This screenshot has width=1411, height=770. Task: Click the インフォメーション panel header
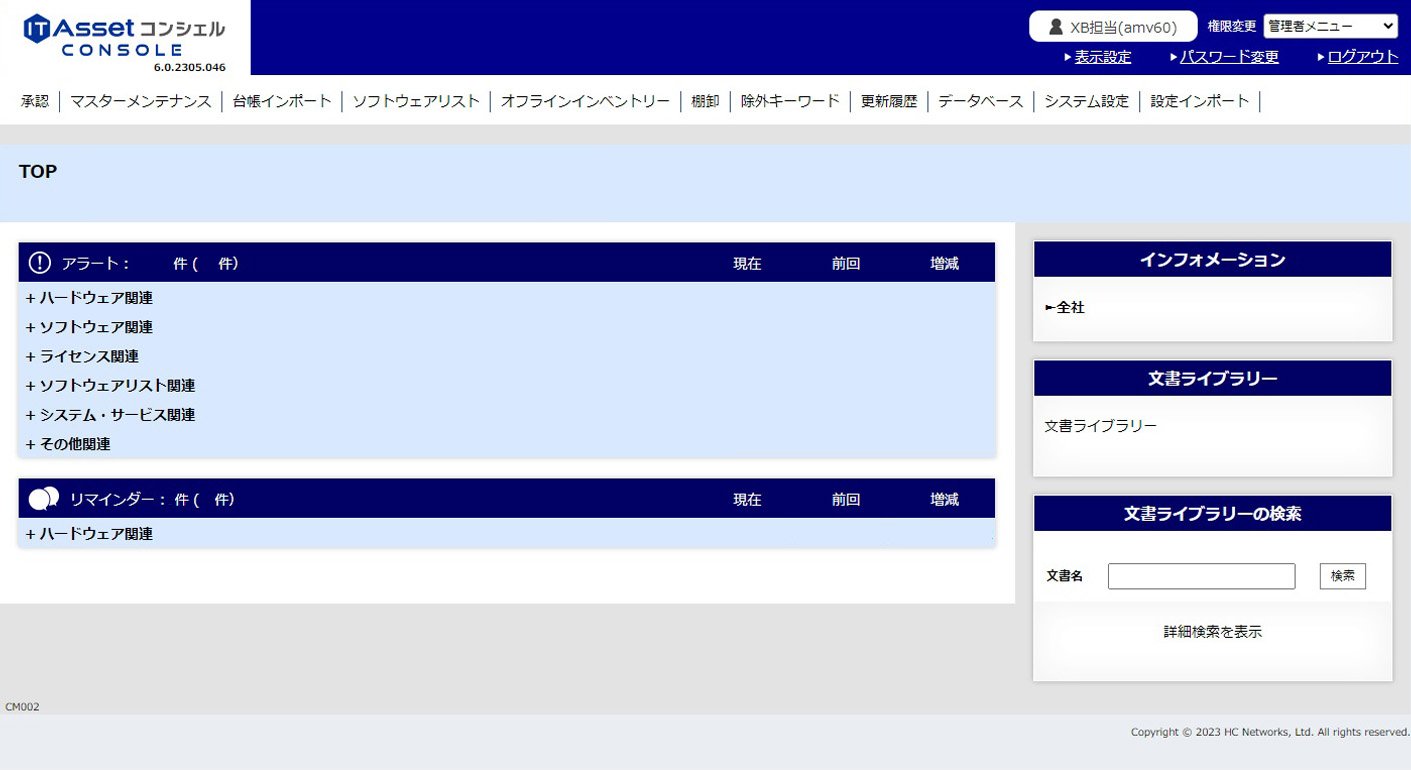coord(1213,260)
